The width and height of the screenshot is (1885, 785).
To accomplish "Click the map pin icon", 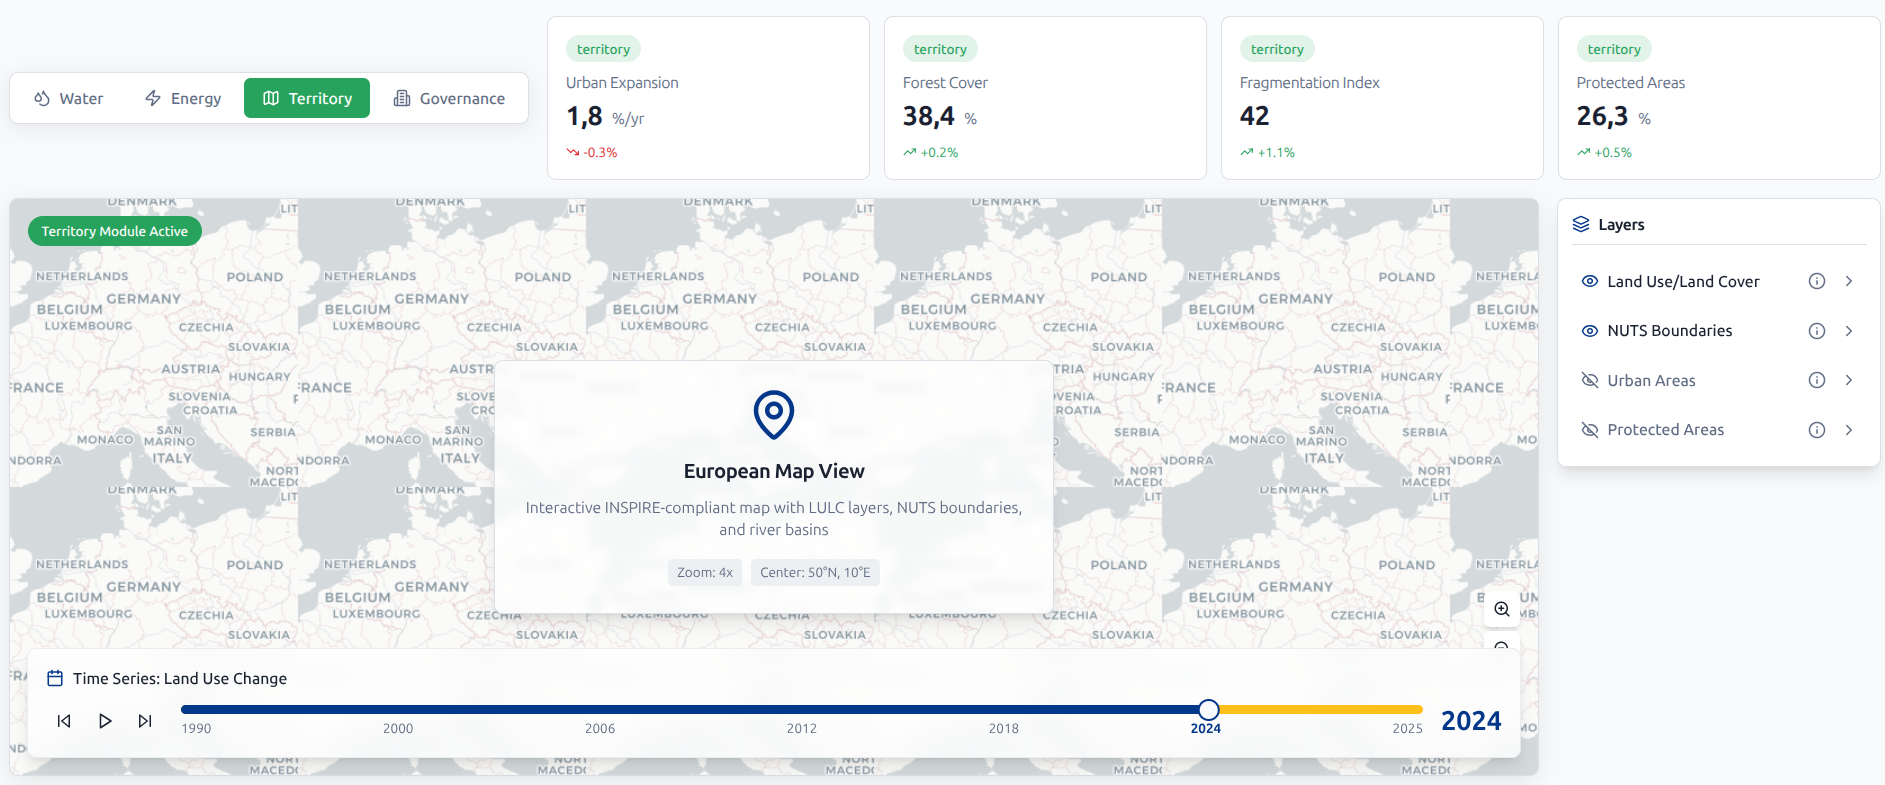I will click(x=774, y=414).
